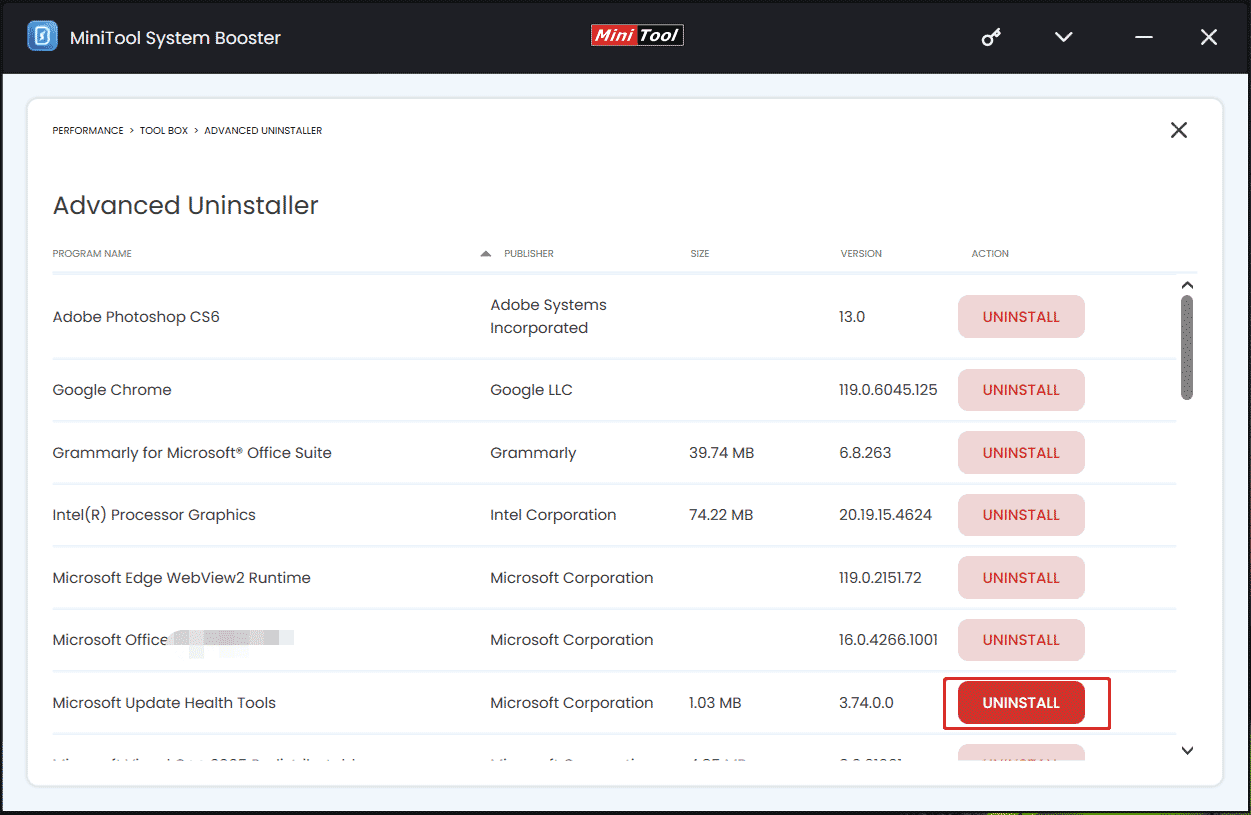
Task: Select Intel(R) Processor Graphics name
Action: [x=154, y=515]
